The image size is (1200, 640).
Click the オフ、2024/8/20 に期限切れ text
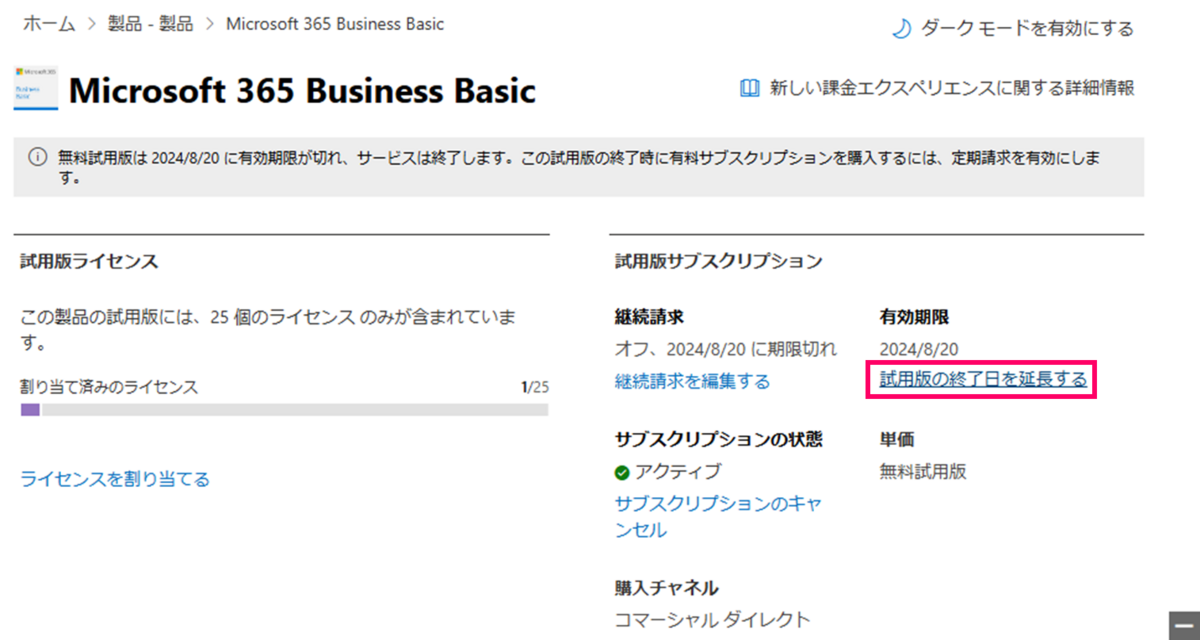(725, 349)
